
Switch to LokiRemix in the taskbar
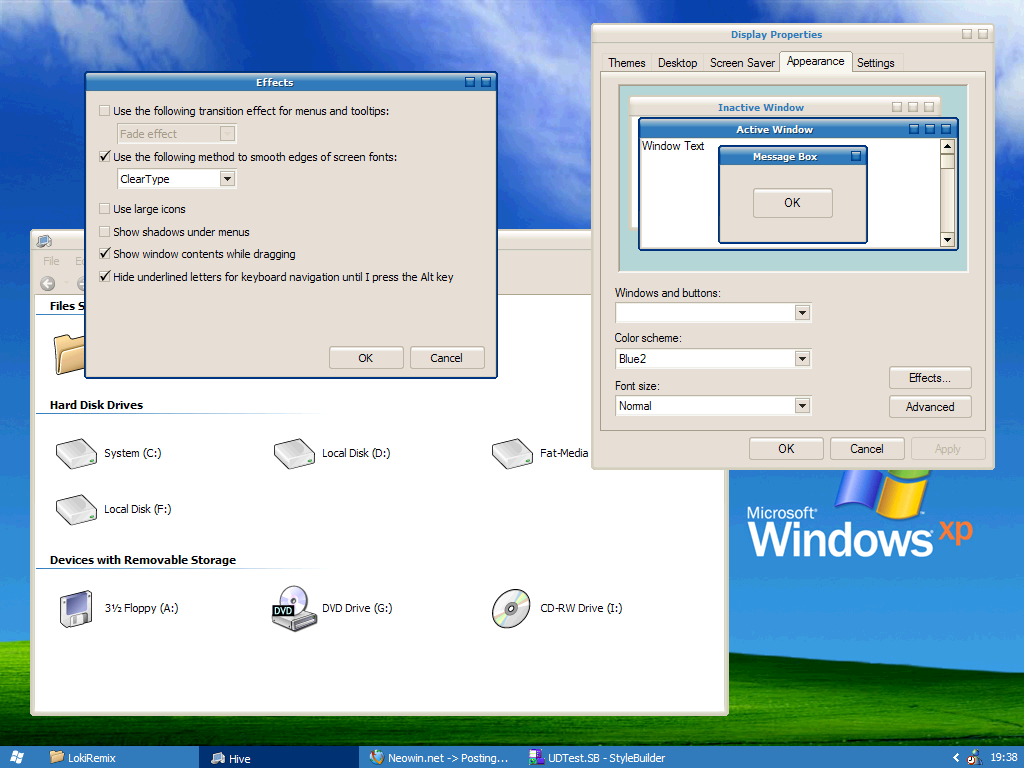tap(90, 758)
